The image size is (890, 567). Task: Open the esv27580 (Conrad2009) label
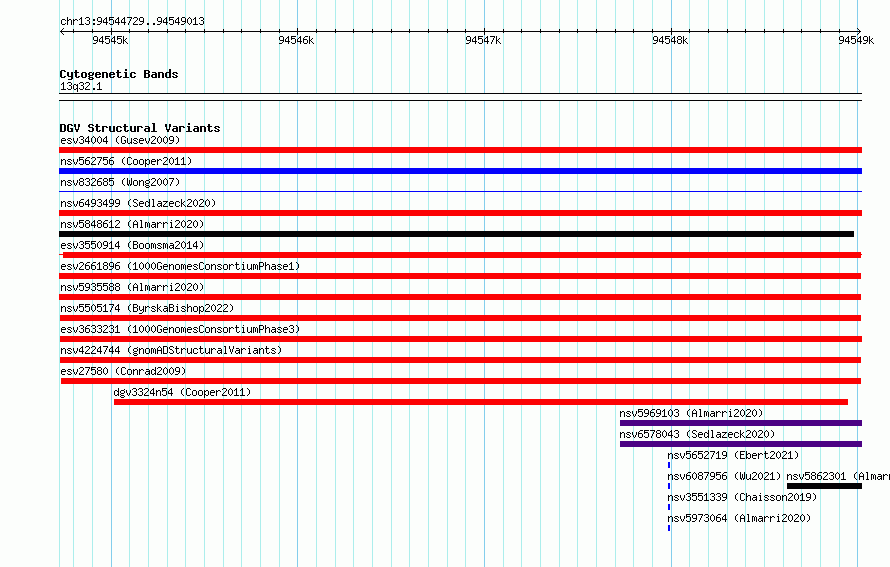tap(123, 371)
